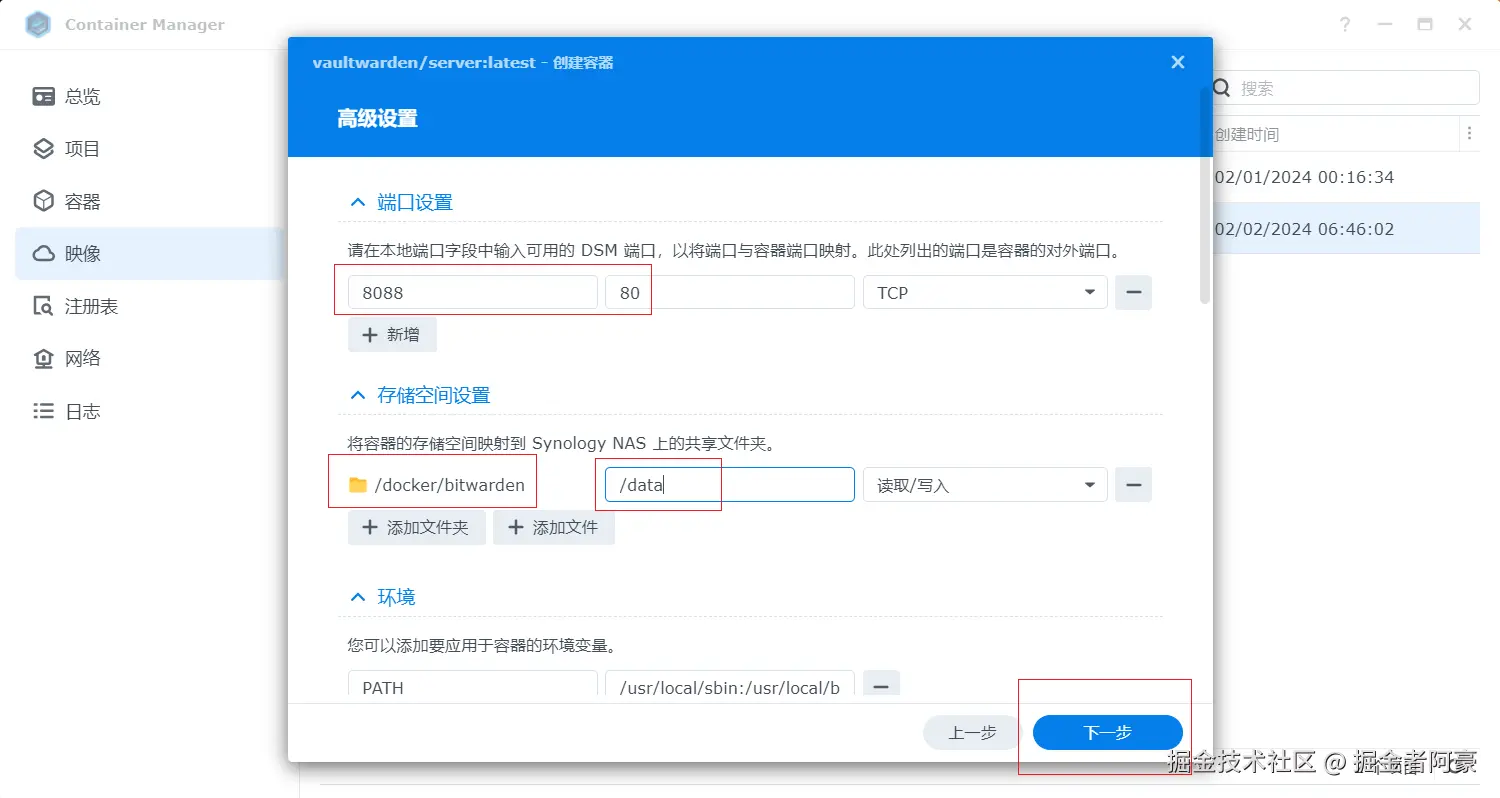
Task: Collapse the 环境 section
Action: 358,597
